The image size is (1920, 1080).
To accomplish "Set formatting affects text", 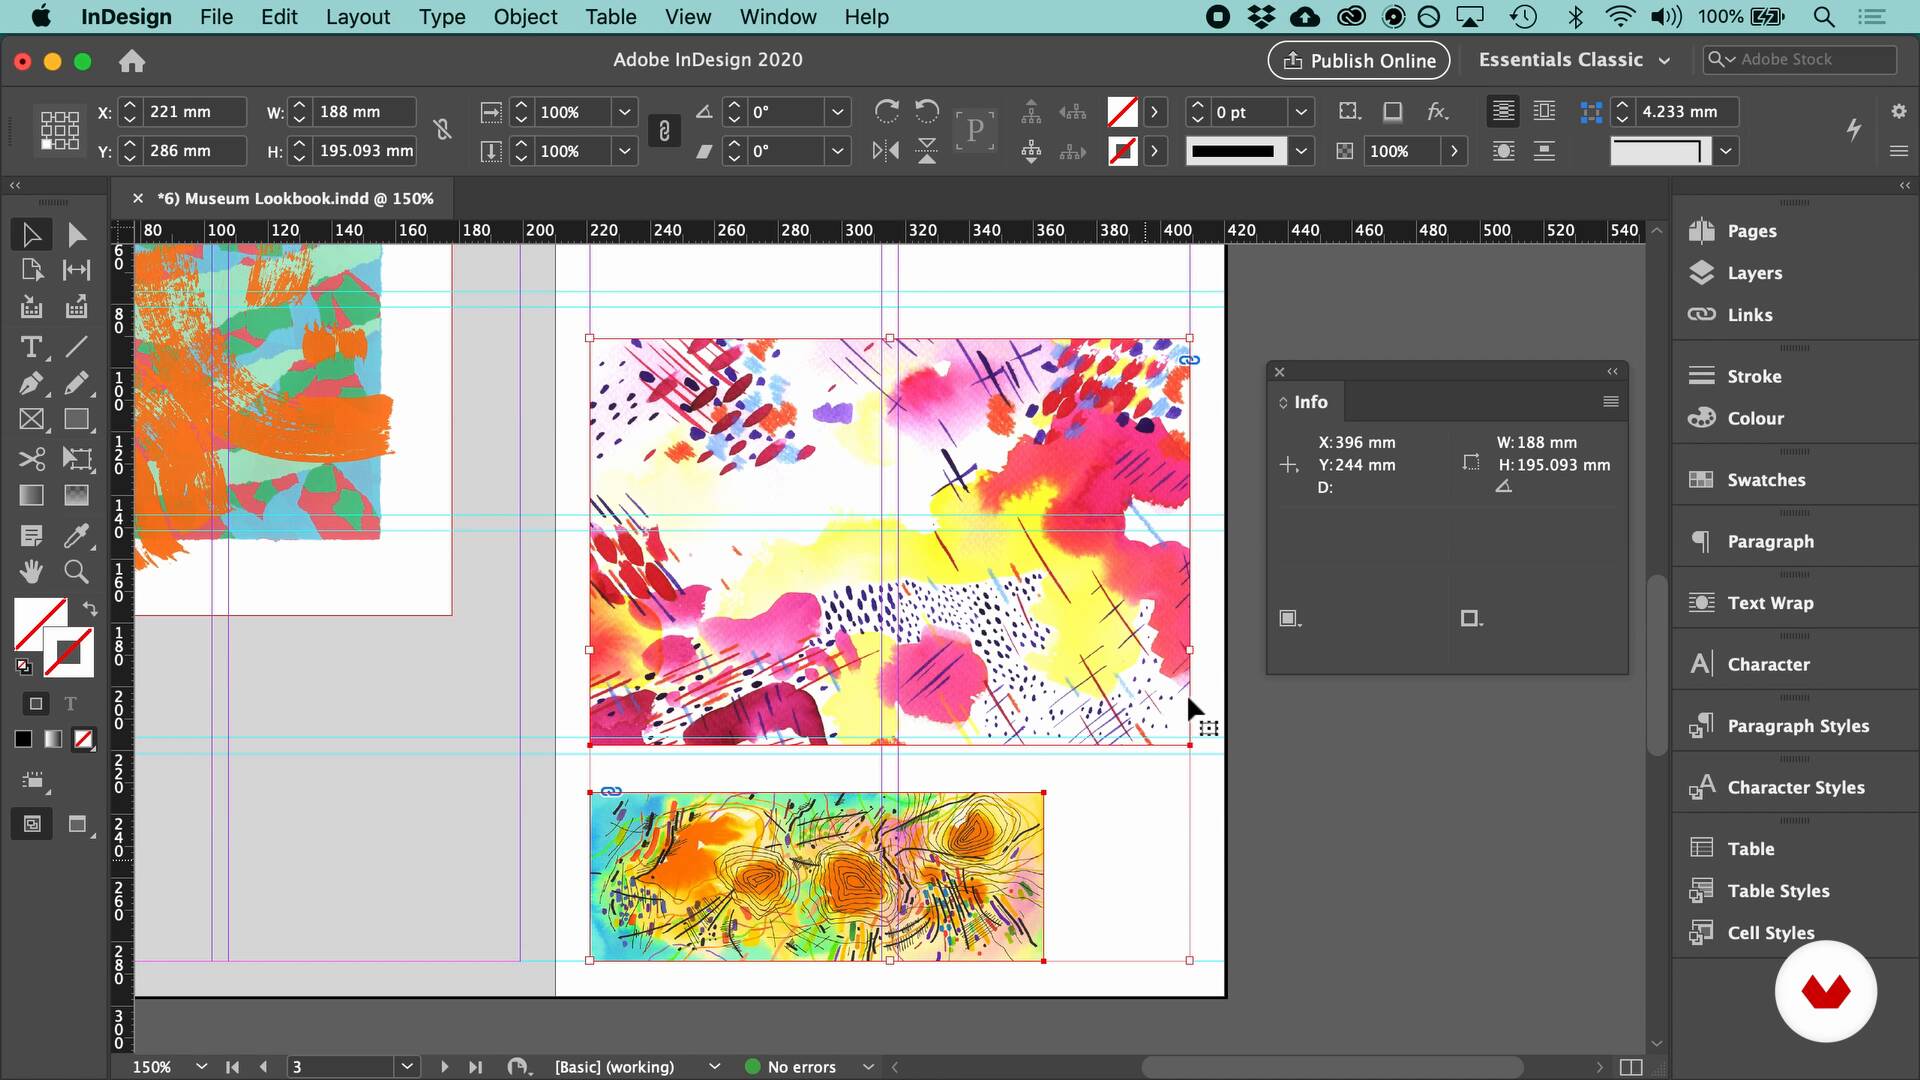I will [x=70, y=704].
